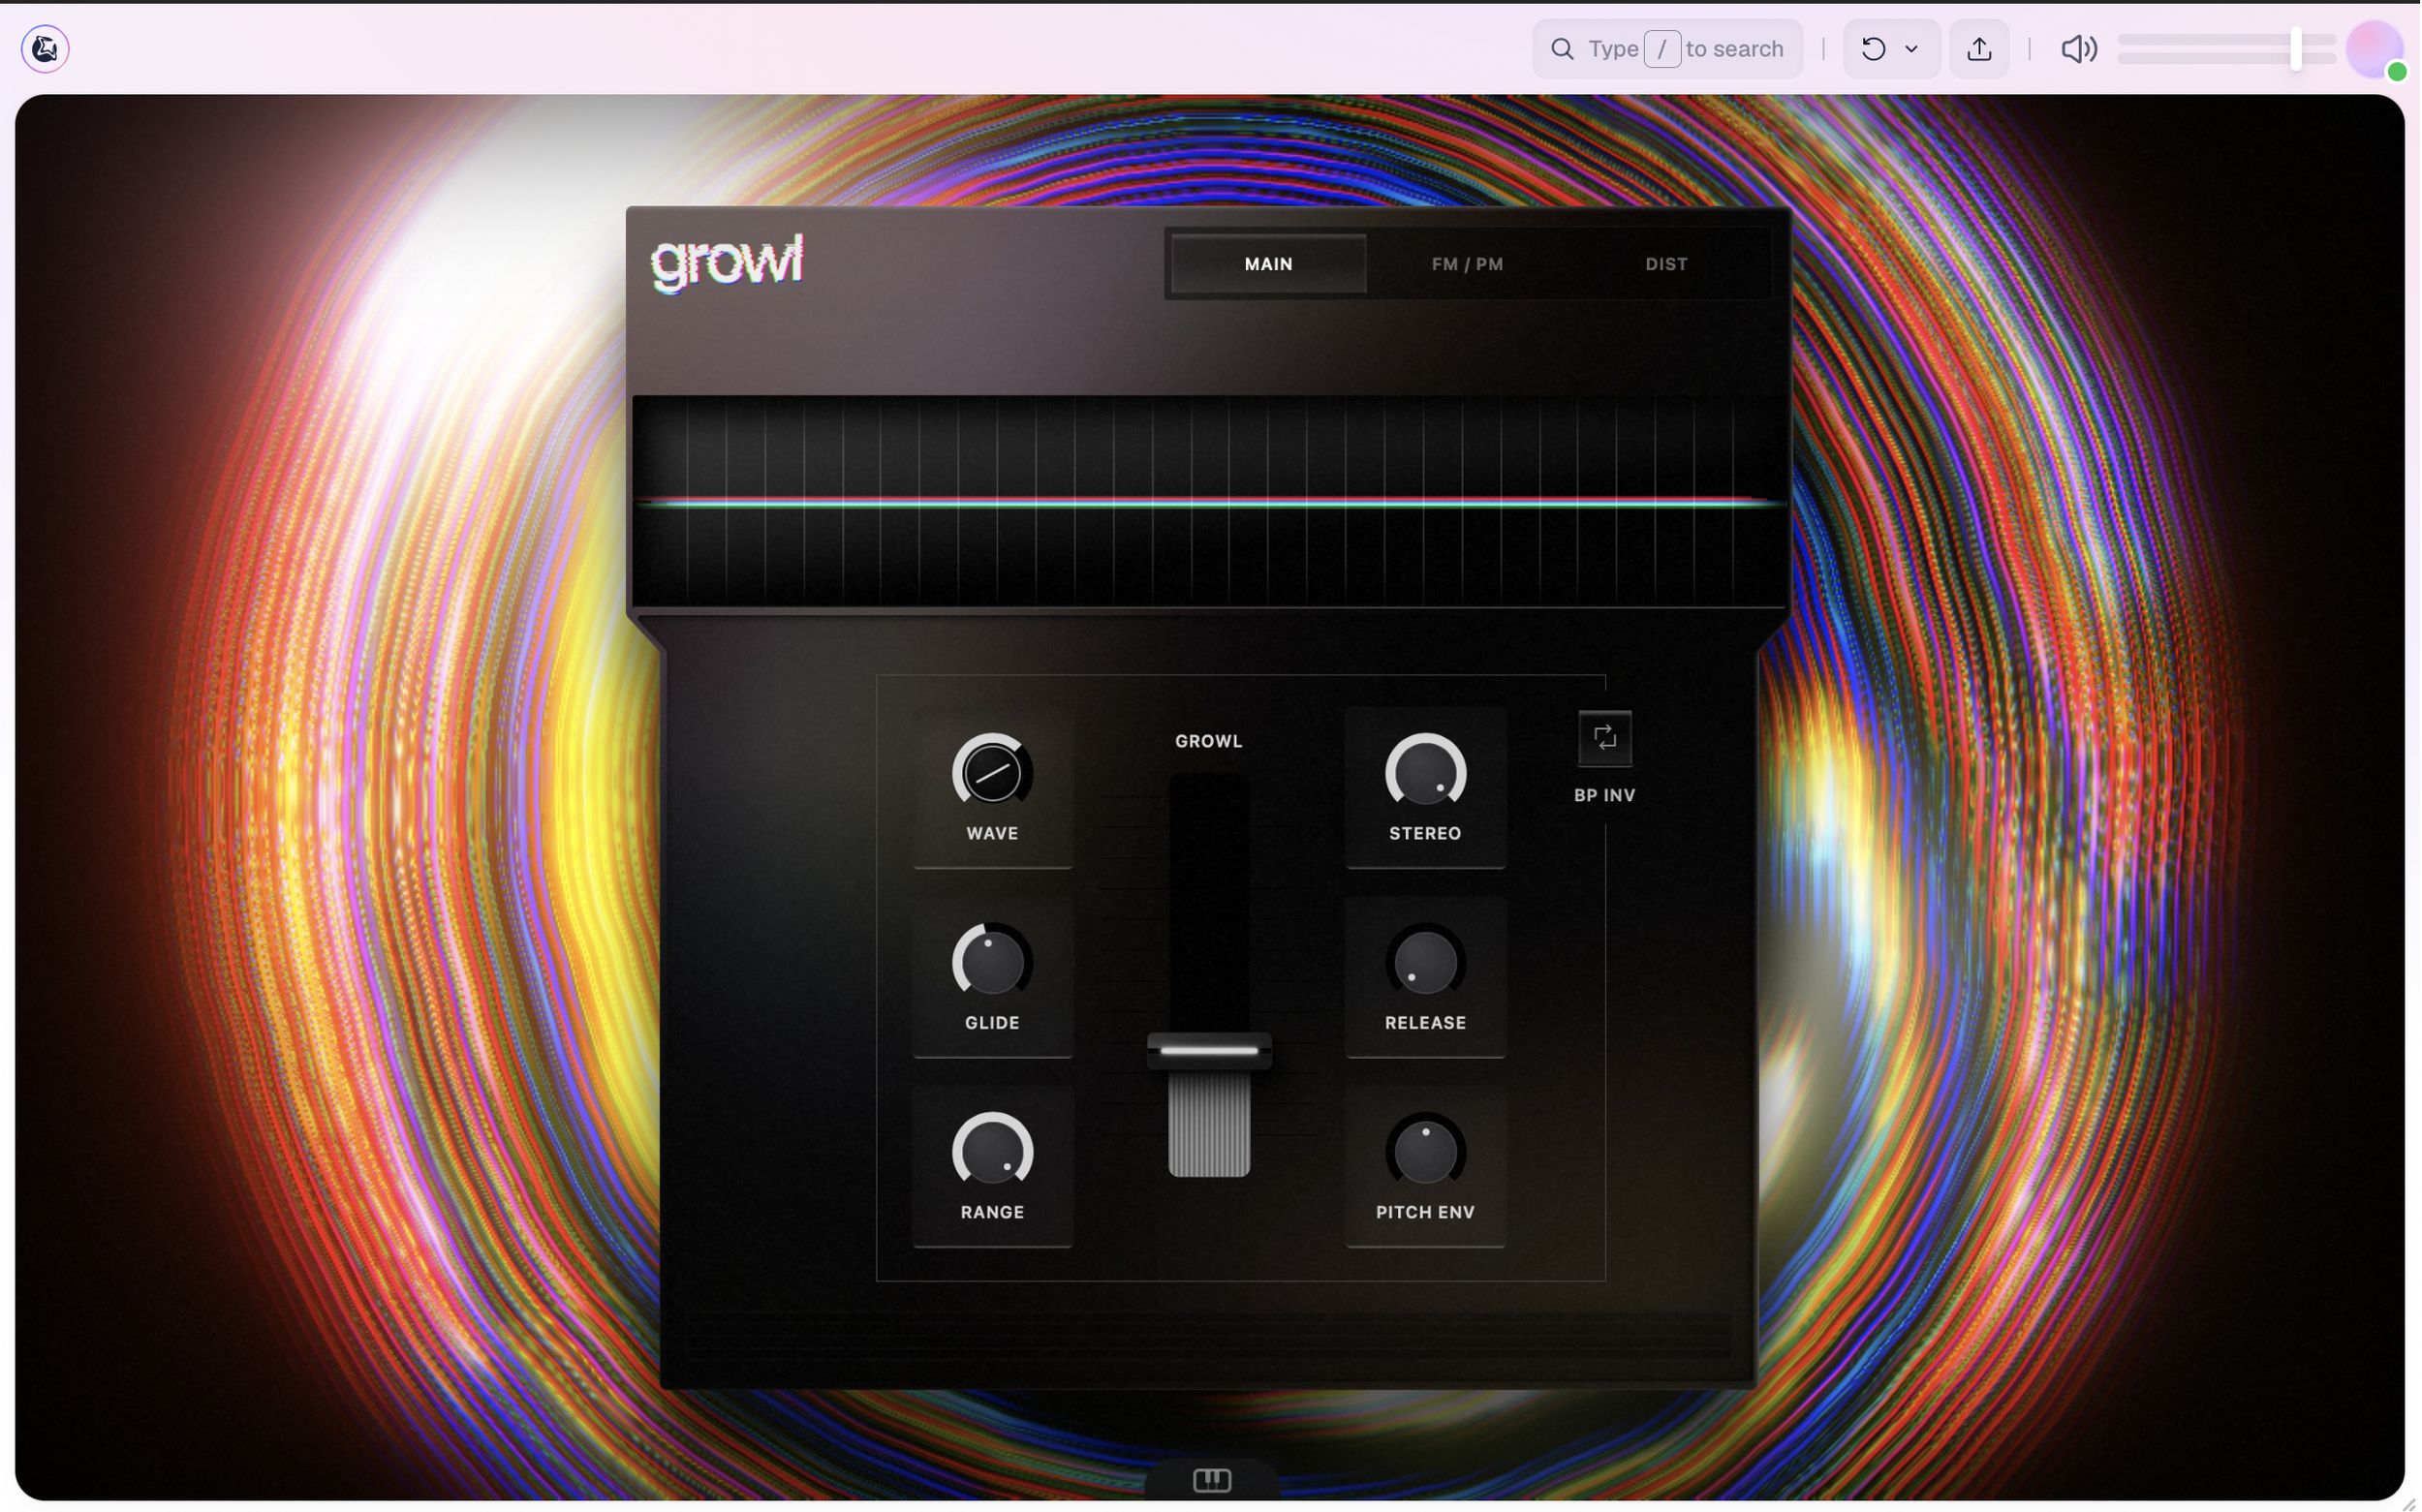Click the WAVE label text

tap(992, 833)
